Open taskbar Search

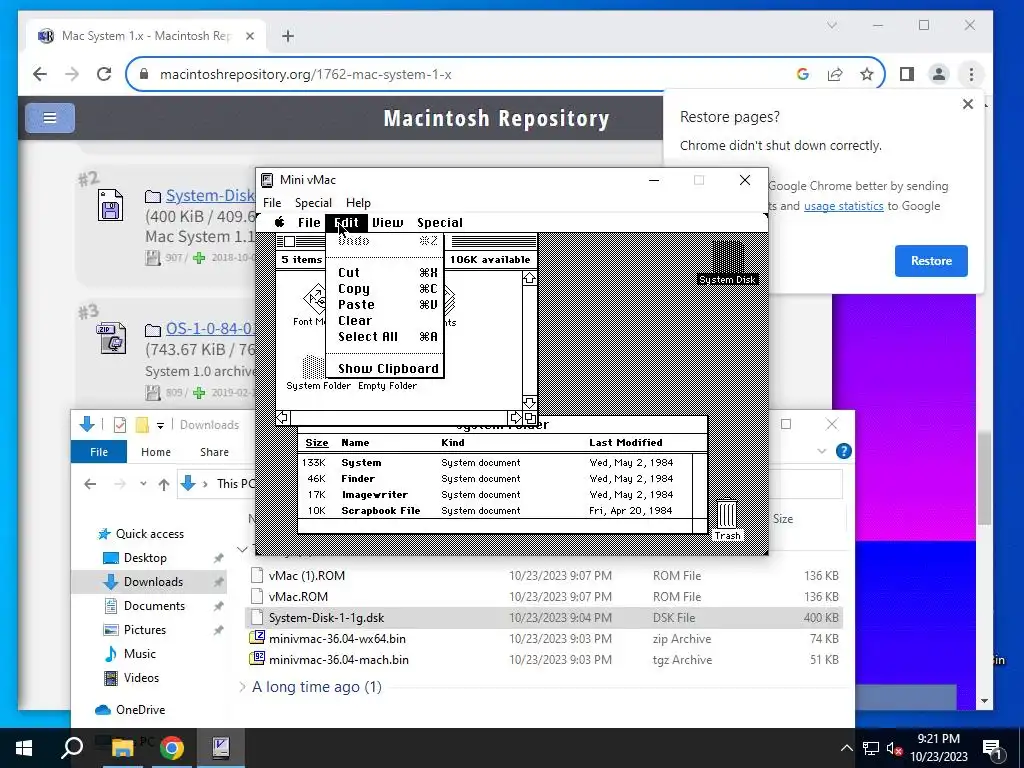click(x=72, y=748)
